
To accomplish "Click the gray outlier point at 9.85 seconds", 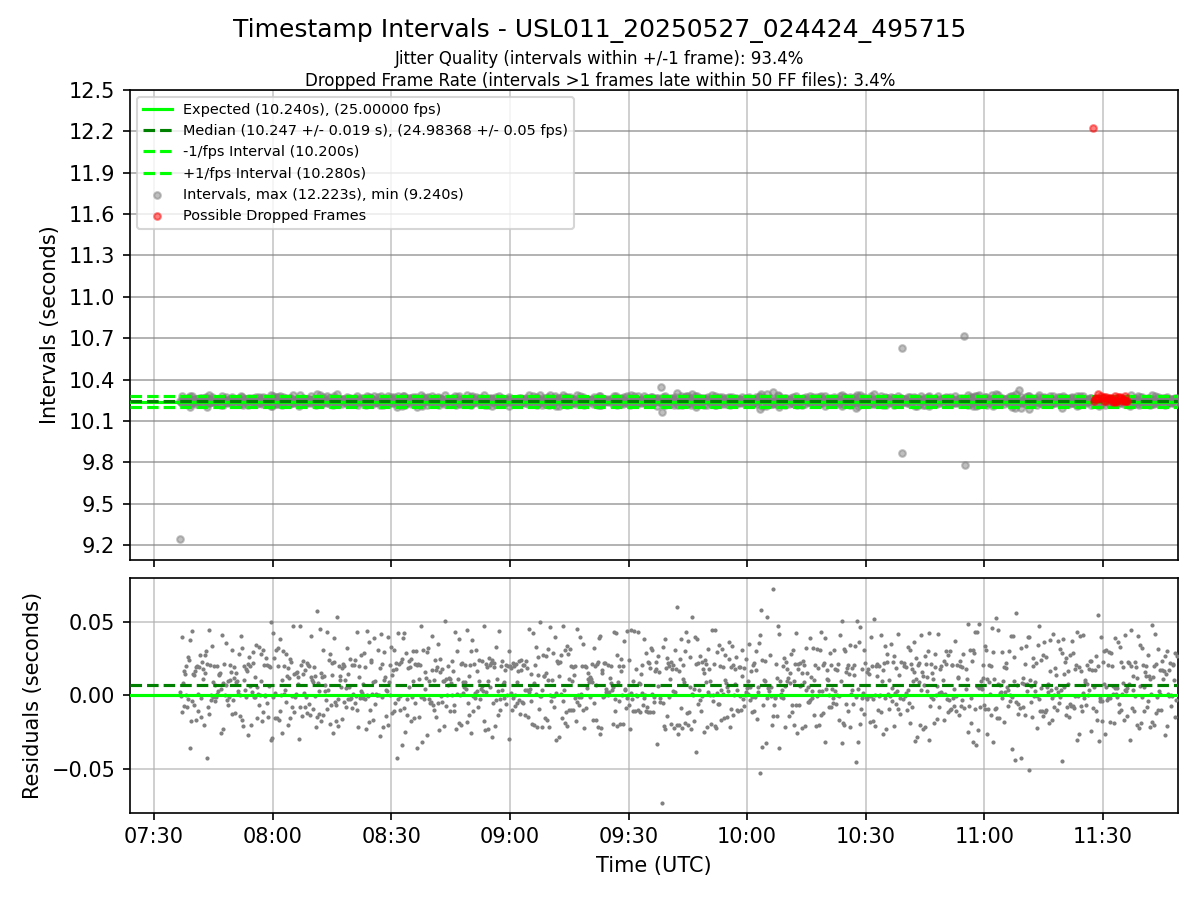I will (x=902, y=453).
